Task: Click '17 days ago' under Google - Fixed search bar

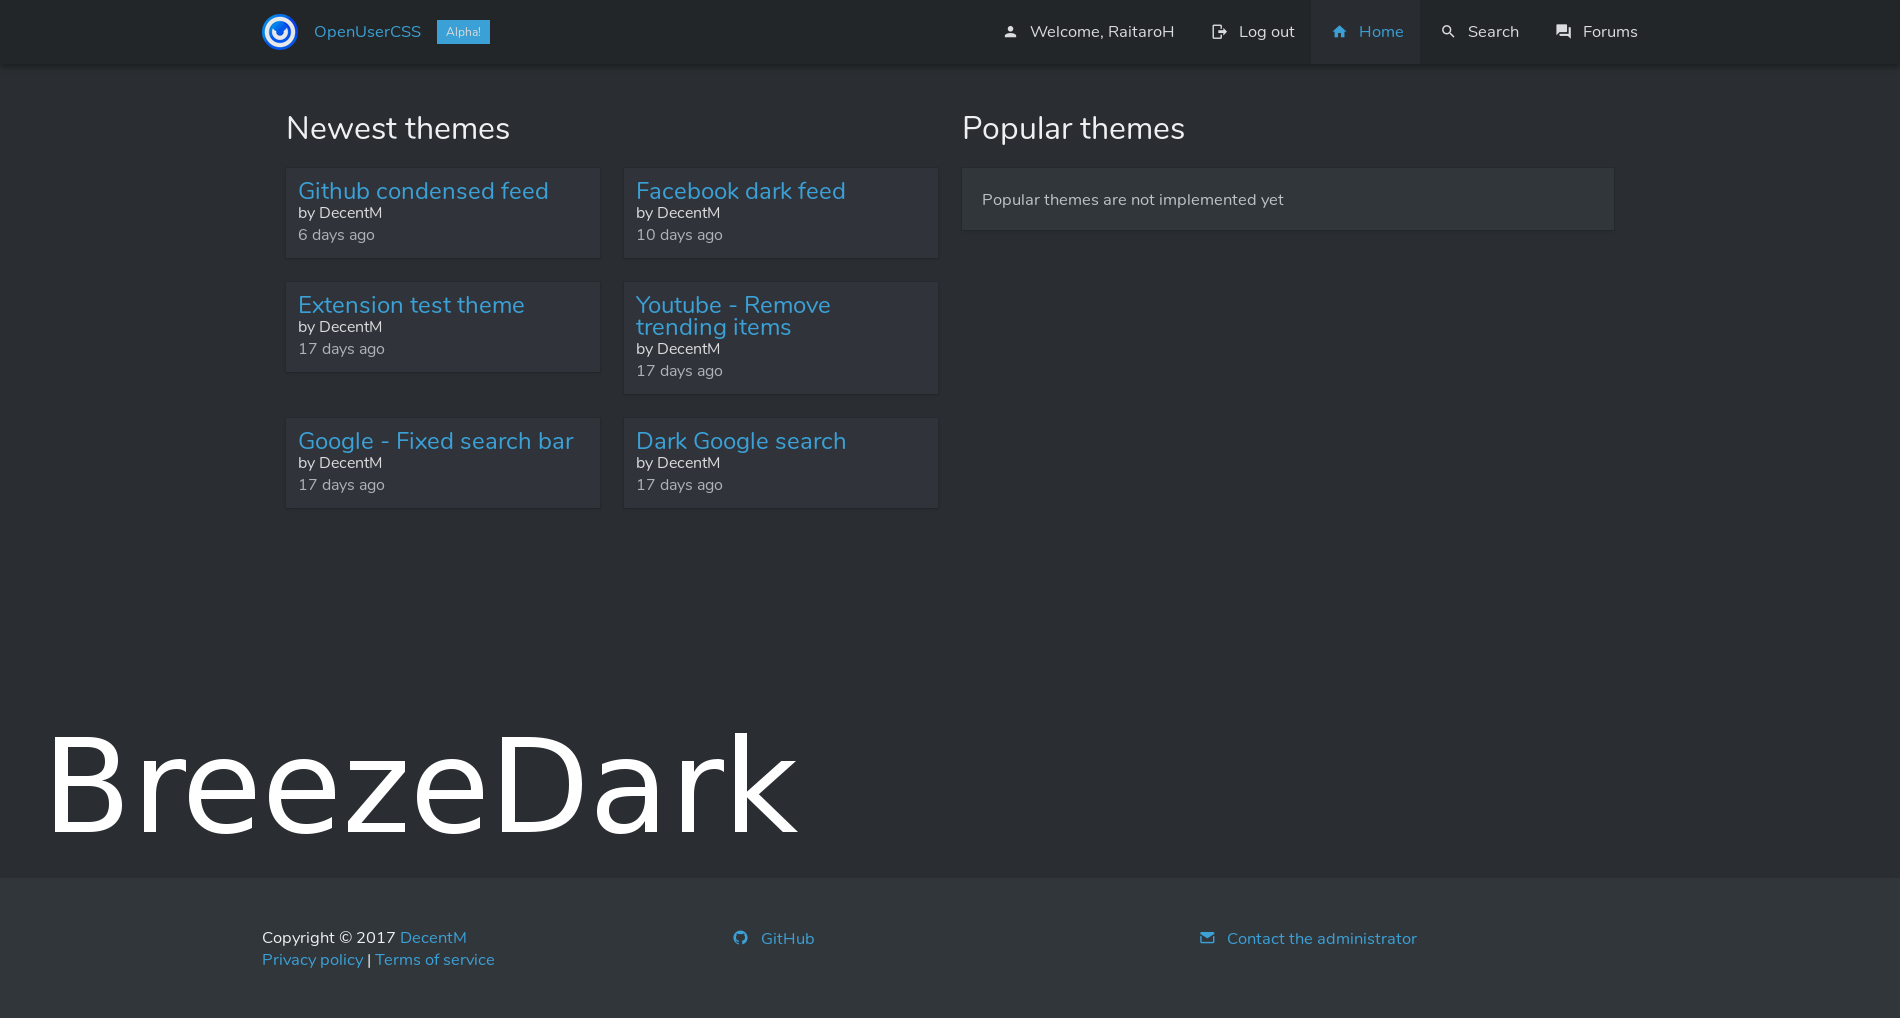Action: click(x=341, y=485)
